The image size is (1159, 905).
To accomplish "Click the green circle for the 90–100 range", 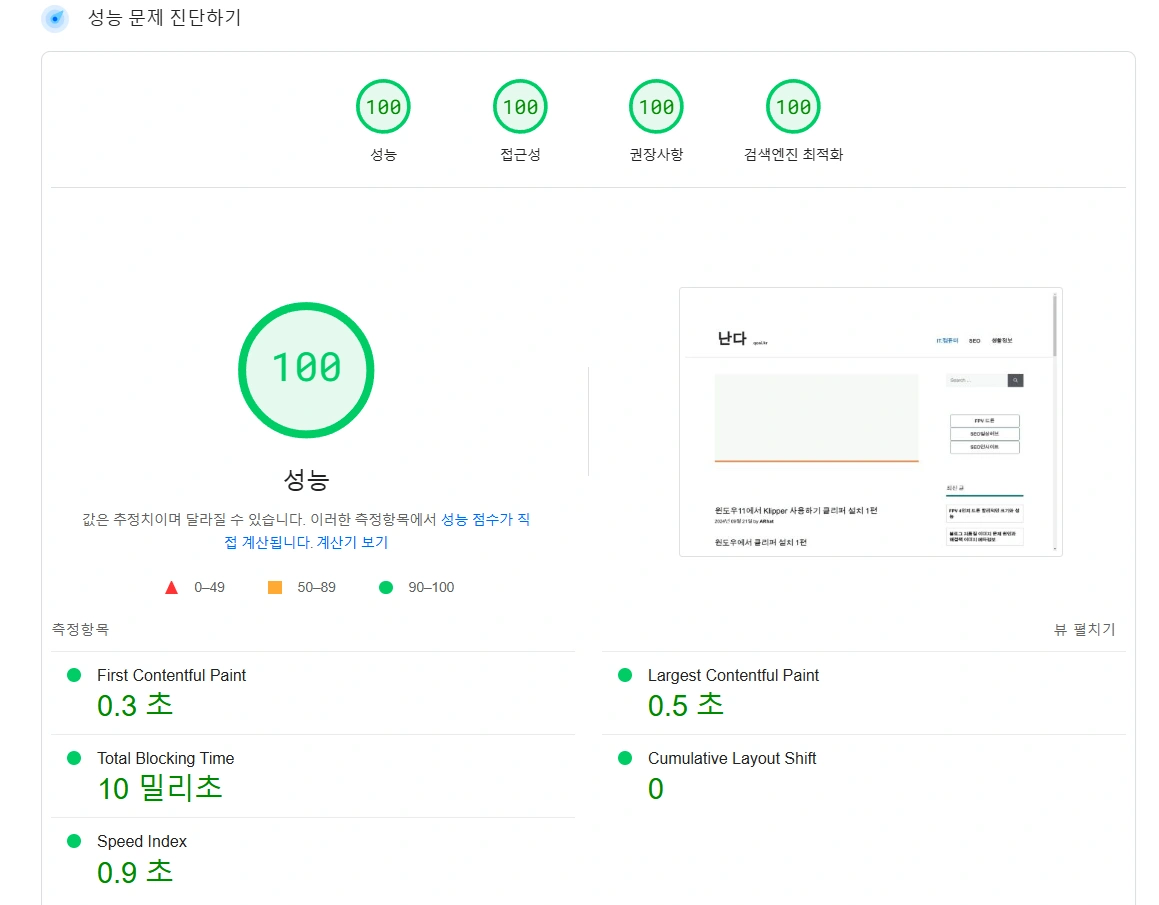I will click(386, 587).
